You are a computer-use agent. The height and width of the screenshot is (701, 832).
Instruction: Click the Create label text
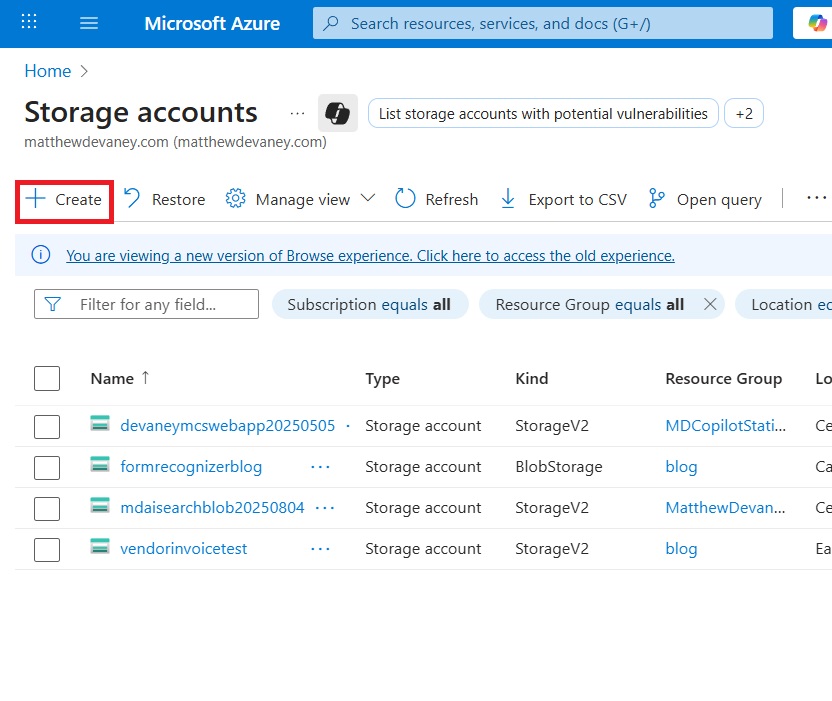[x=79, y=200]
